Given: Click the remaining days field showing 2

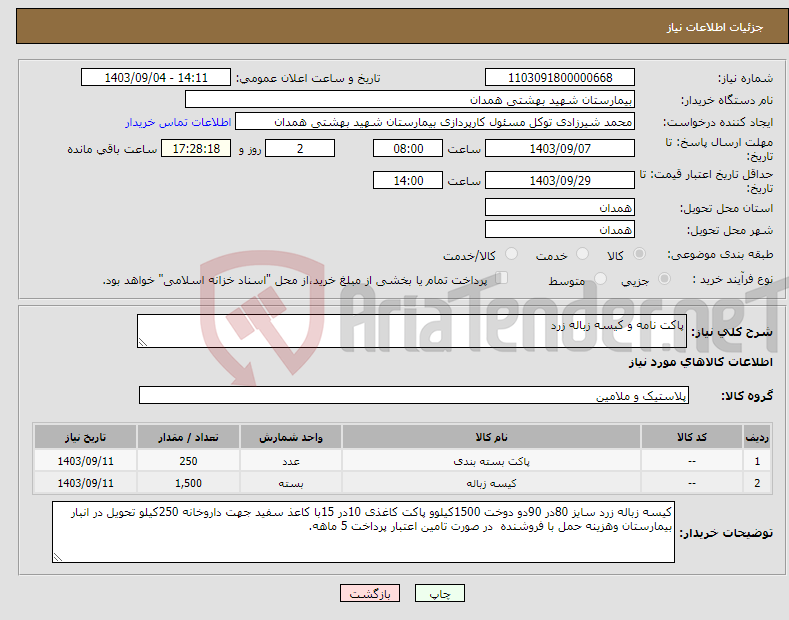Looking at the screenshot, I should pos(300,148).
